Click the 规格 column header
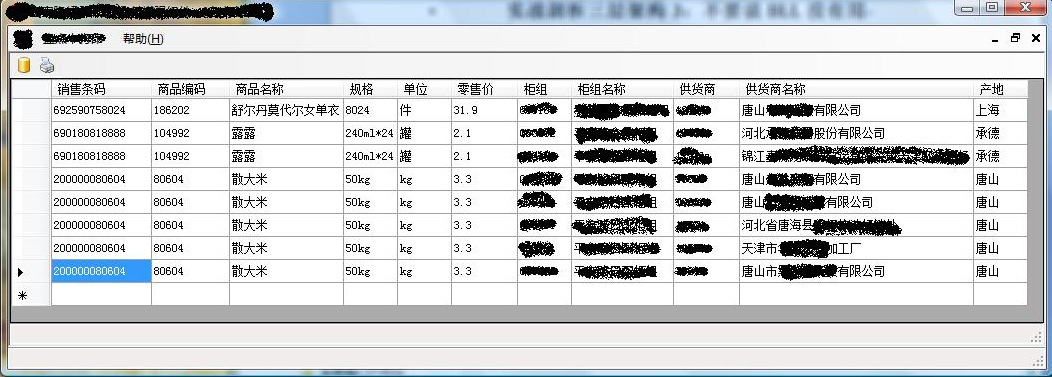 (370, 89)
